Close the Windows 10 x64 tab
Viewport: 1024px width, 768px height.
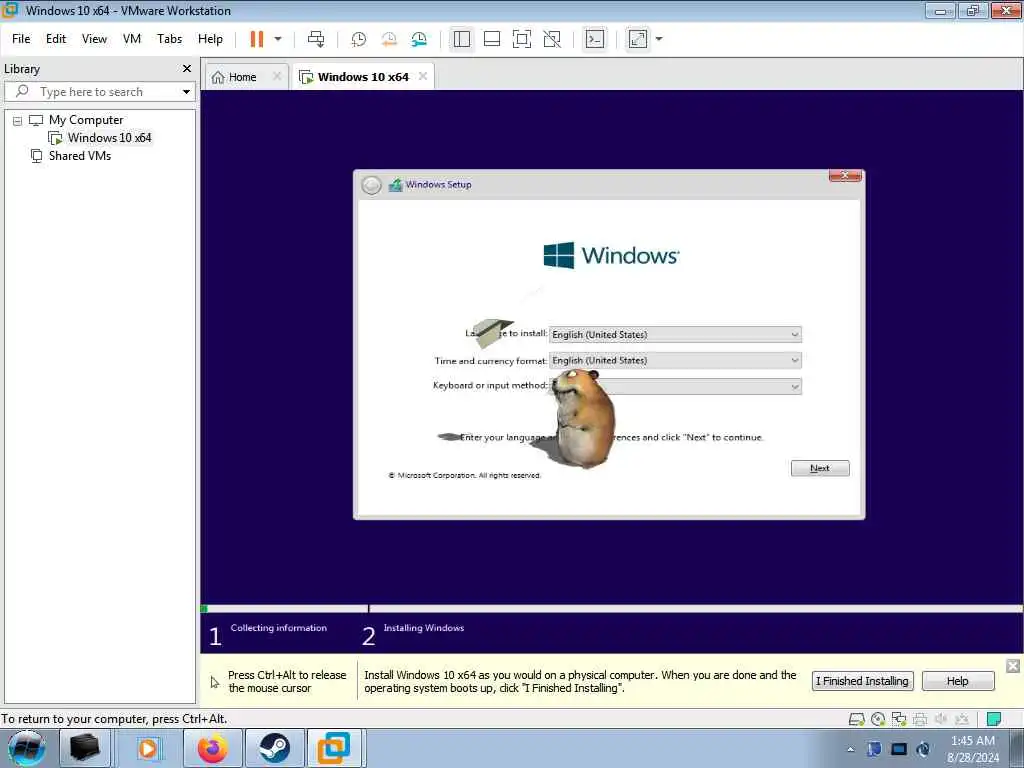[423, 76]
